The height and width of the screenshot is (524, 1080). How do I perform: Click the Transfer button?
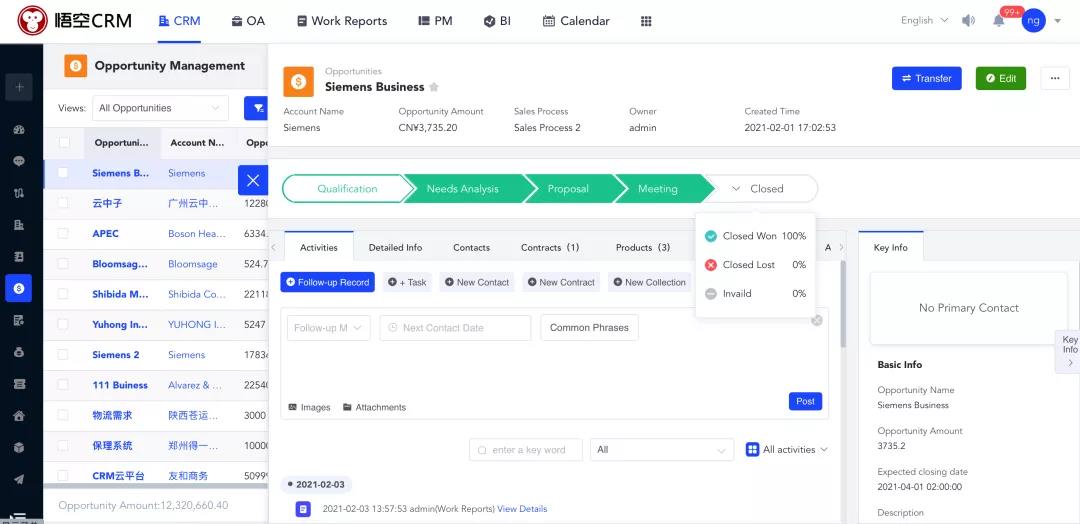click(926, 78)
